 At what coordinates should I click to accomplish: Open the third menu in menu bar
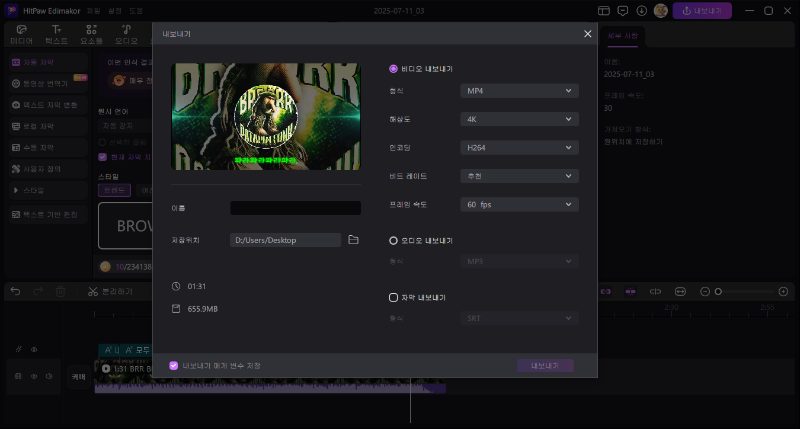pos(136,11)
